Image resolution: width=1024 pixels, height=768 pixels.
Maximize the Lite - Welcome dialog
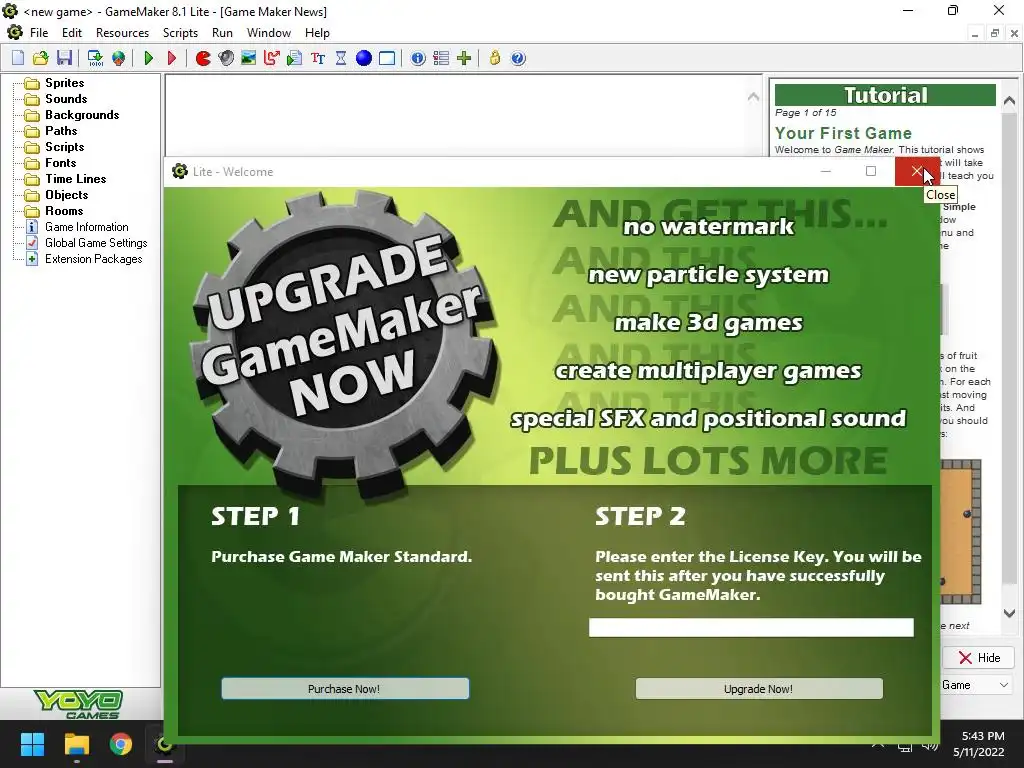(871, 172)
